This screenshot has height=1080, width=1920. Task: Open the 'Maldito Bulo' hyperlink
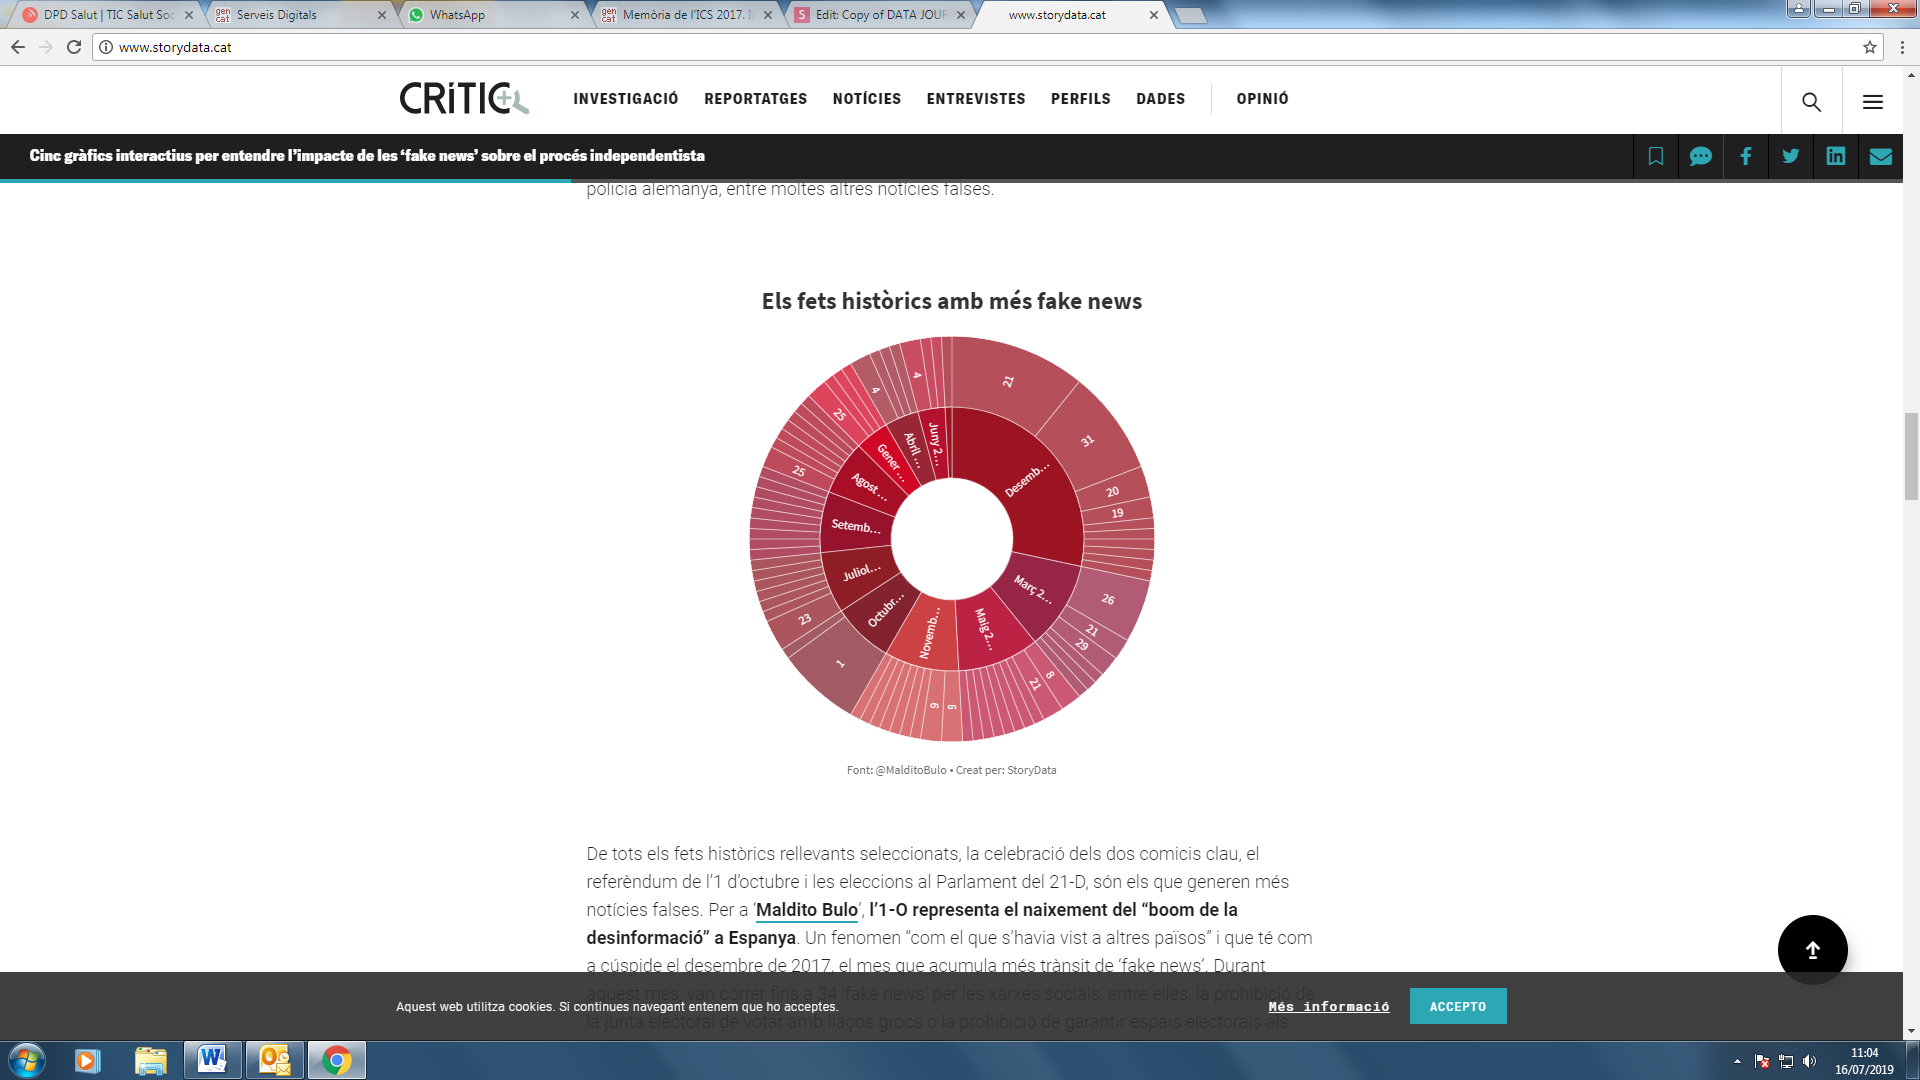[x=806, y=910]
